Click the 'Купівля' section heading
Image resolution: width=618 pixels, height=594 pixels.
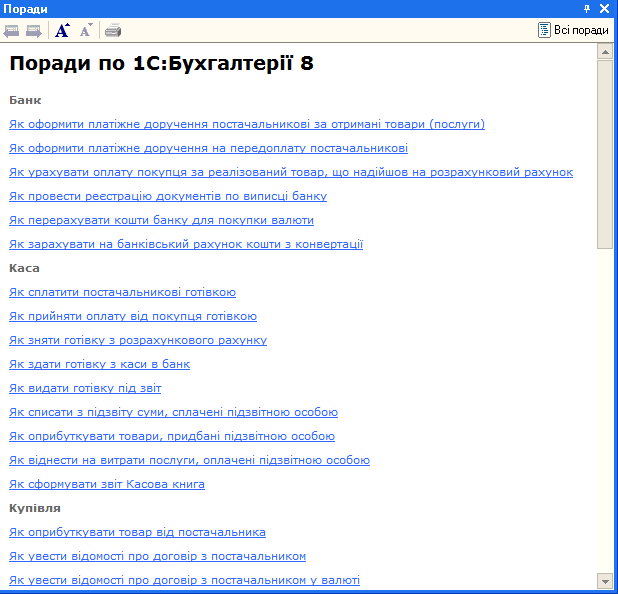point(35,508)
